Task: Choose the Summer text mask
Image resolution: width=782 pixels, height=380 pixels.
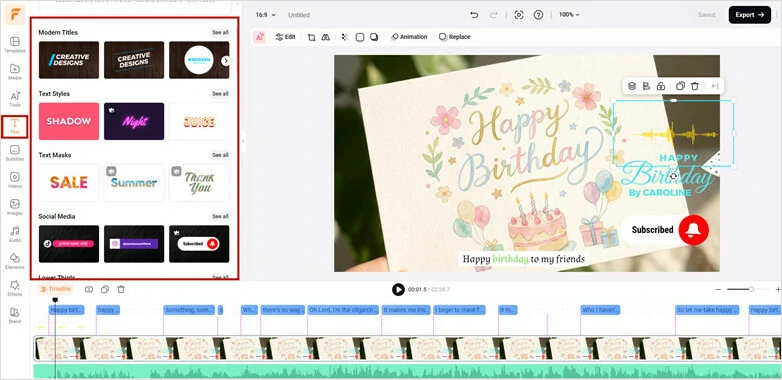Action: click(x=134, y=183)
